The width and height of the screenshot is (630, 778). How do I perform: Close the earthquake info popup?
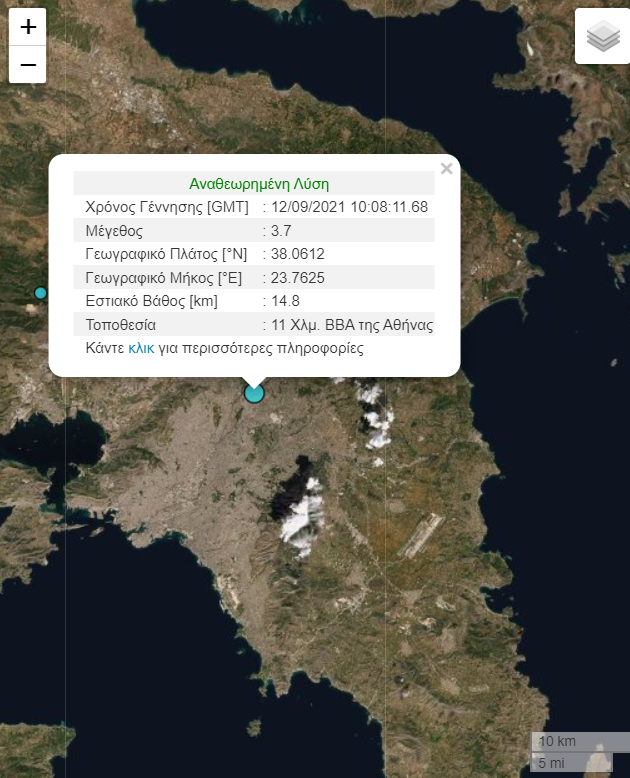(x=446, y=169)
